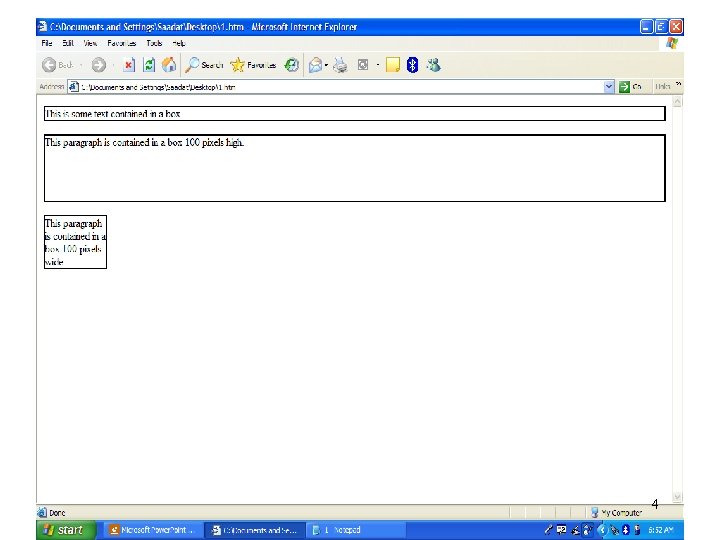
Task: Refresh the page using green arrows icon
Action: click(149, 65)
